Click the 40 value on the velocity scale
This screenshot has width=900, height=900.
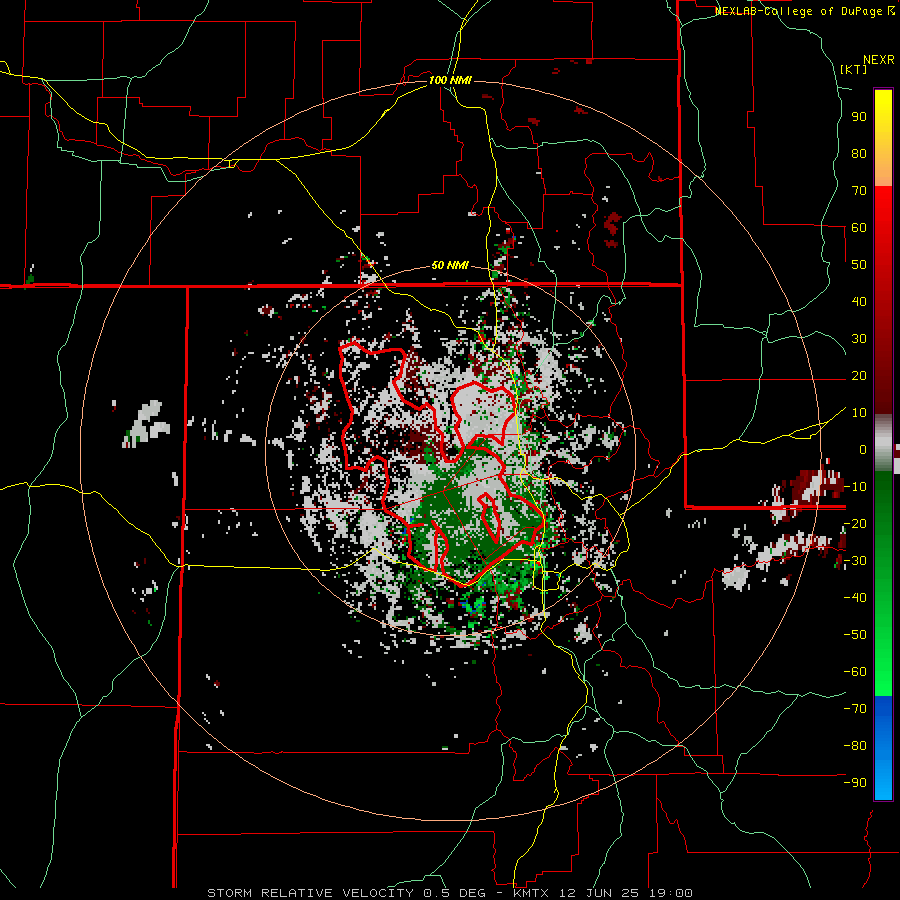pos(859,301)
